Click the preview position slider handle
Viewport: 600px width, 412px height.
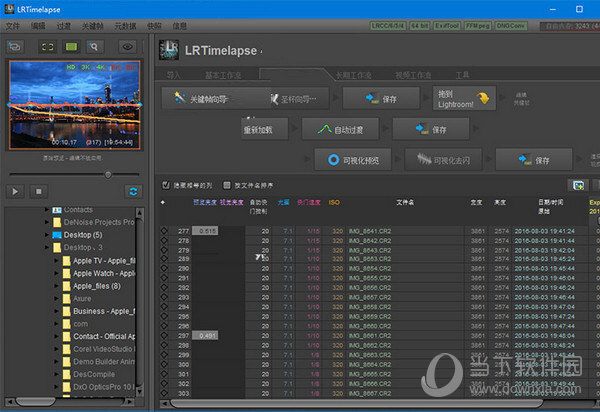tap(108, 175)
